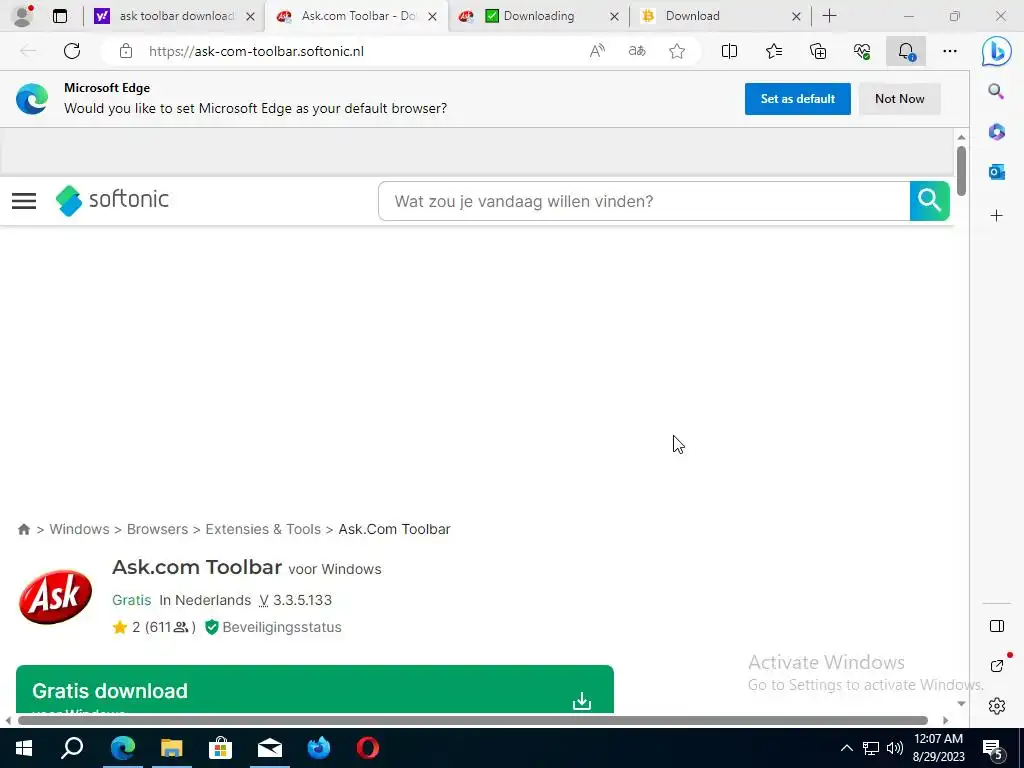View site information lock icon
The height and width of the screenshot is (768, 1024).
coord(126,51)
